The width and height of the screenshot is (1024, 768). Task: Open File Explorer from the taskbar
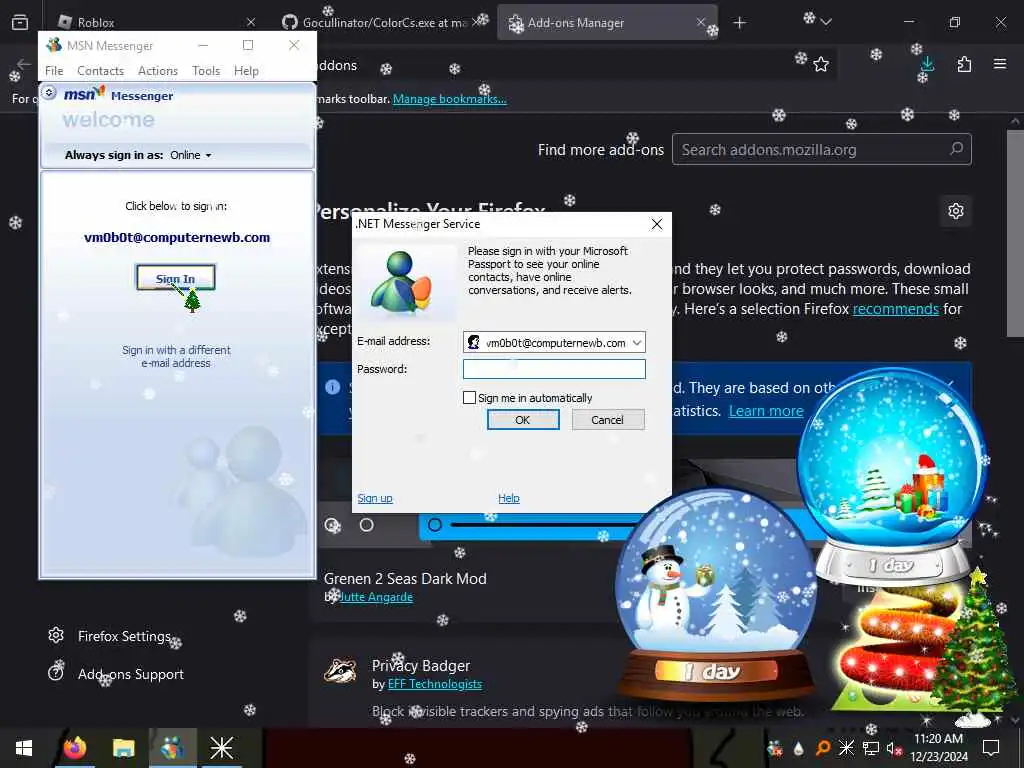pyautogui.click(x=123, y=748)
